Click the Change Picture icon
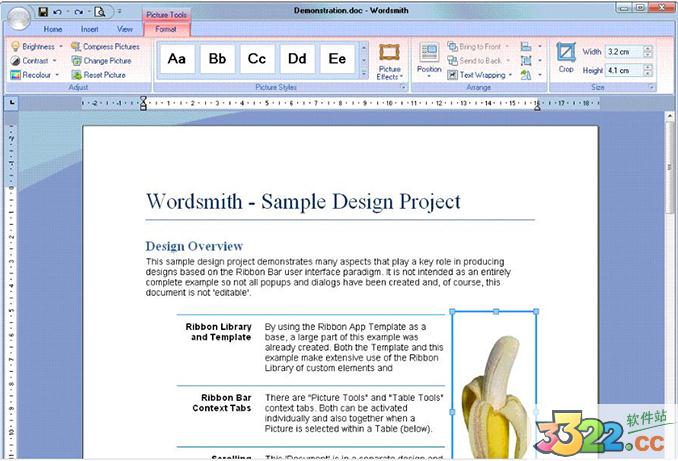 tap(76, 61)
